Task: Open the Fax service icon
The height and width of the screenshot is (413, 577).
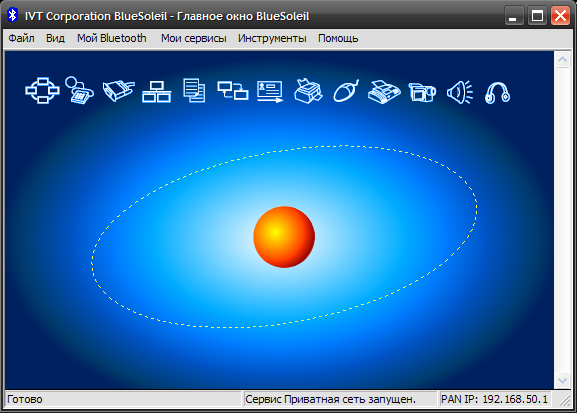Action: (x=384, y=92)
